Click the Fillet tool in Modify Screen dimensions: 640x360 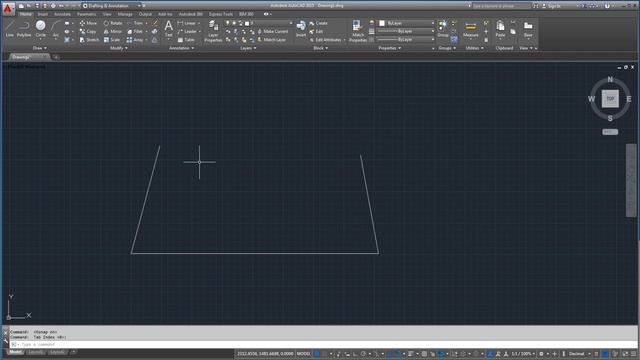[135, 31]
